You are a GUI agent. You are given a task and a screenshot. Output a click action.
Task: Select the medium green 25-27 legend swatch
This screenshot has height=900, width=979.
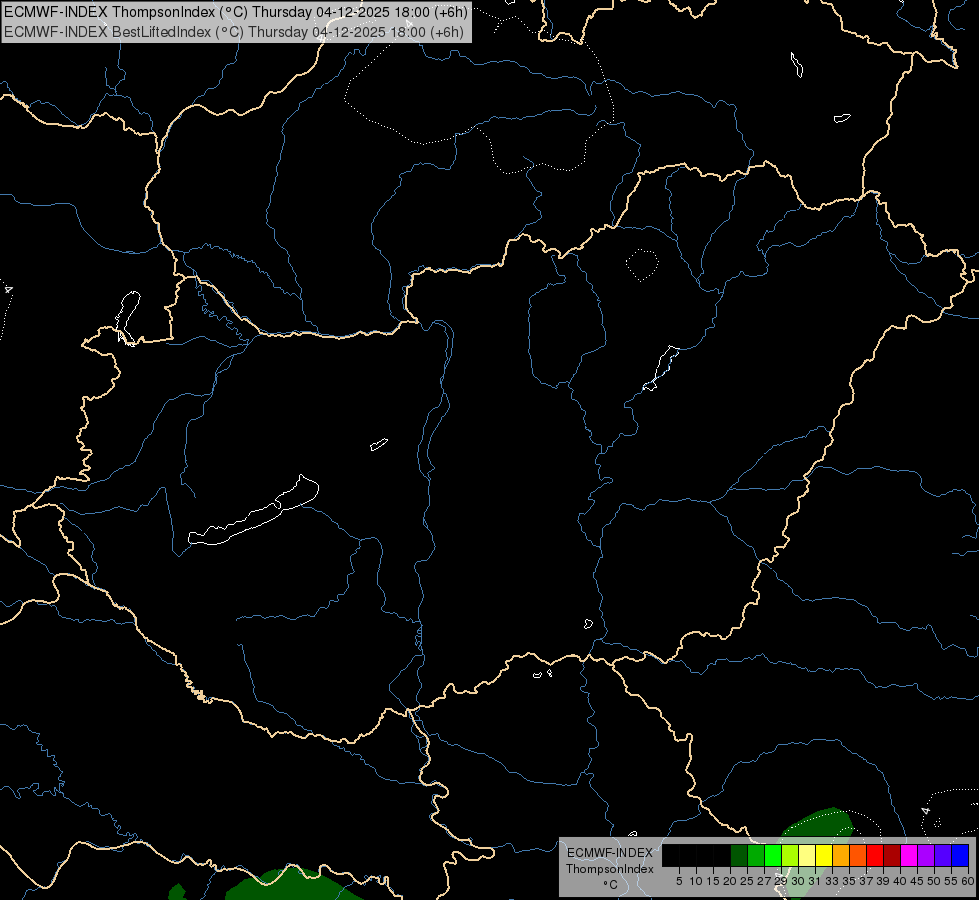[x=756, y=855]
